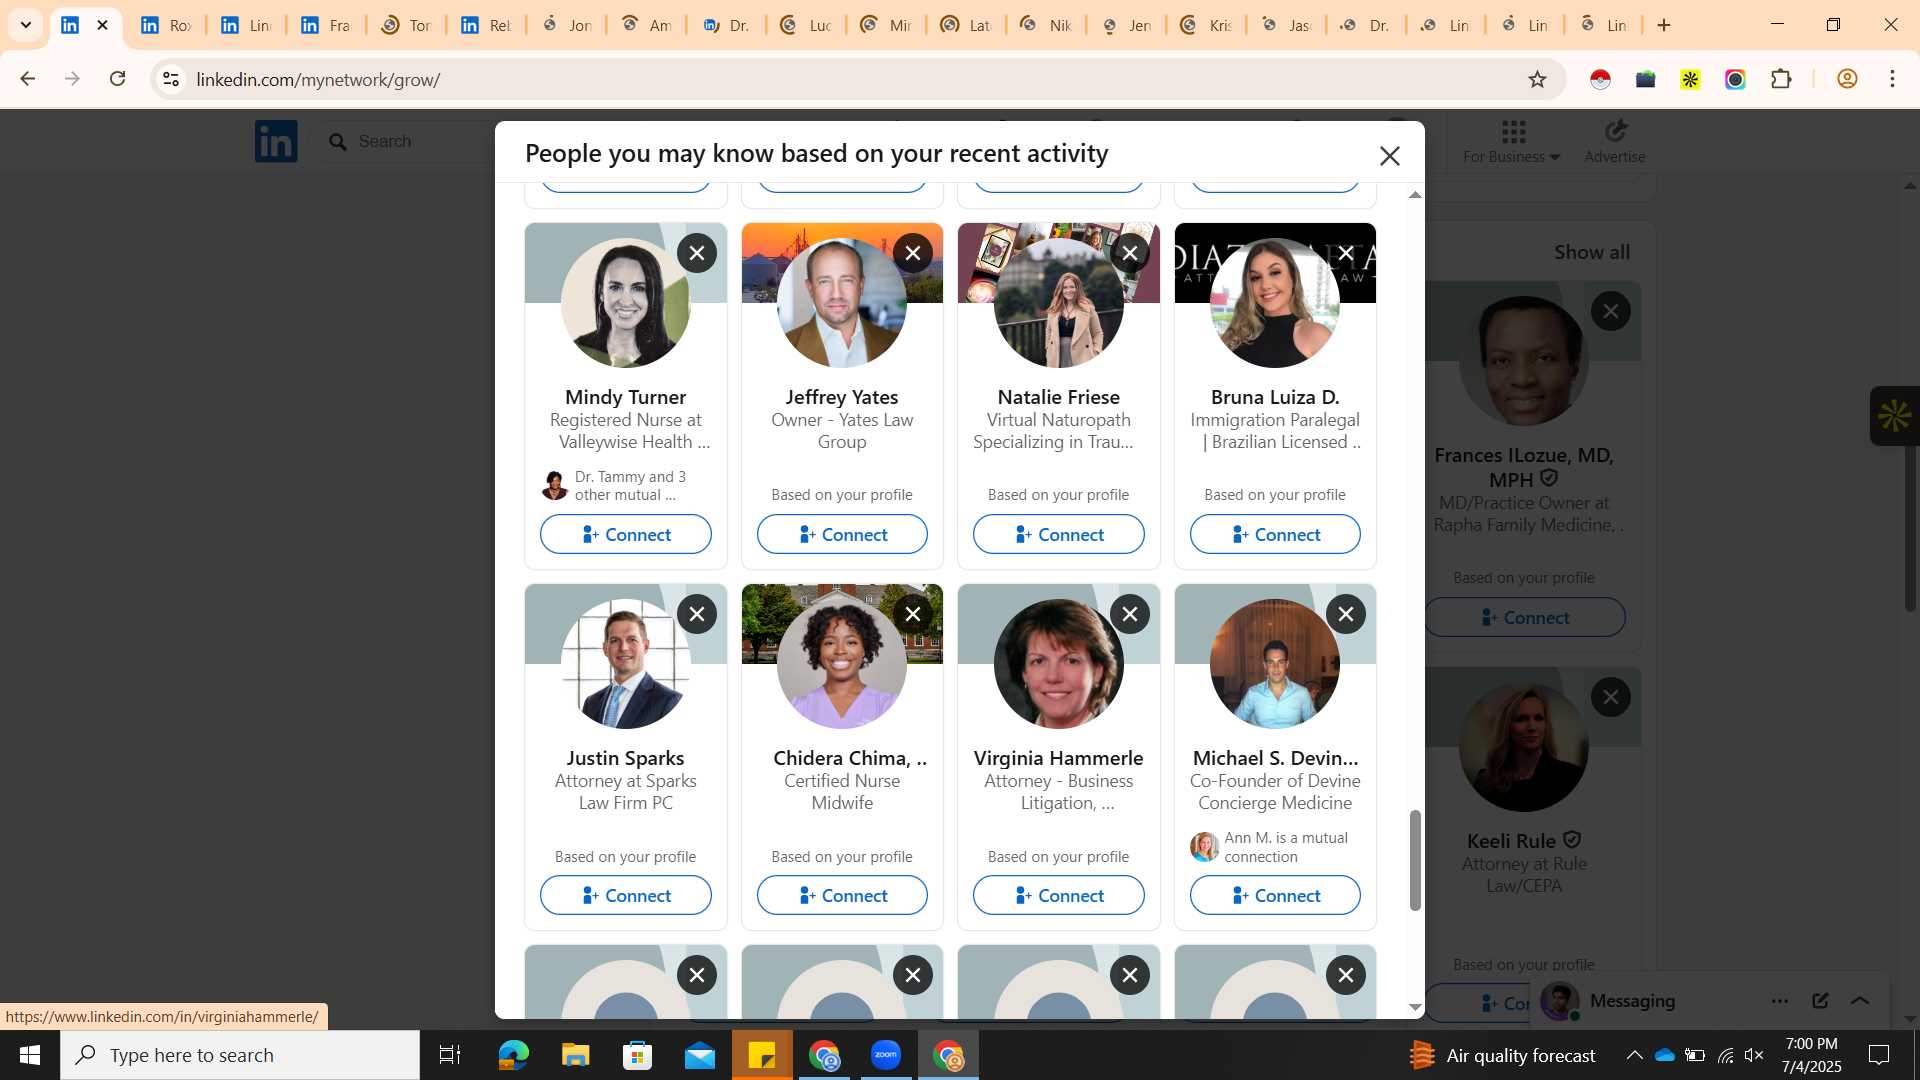Click the Windows taskbar search box
Image resolution: width=1920 pixels, height=1080 pixels.
[240, 1055]
